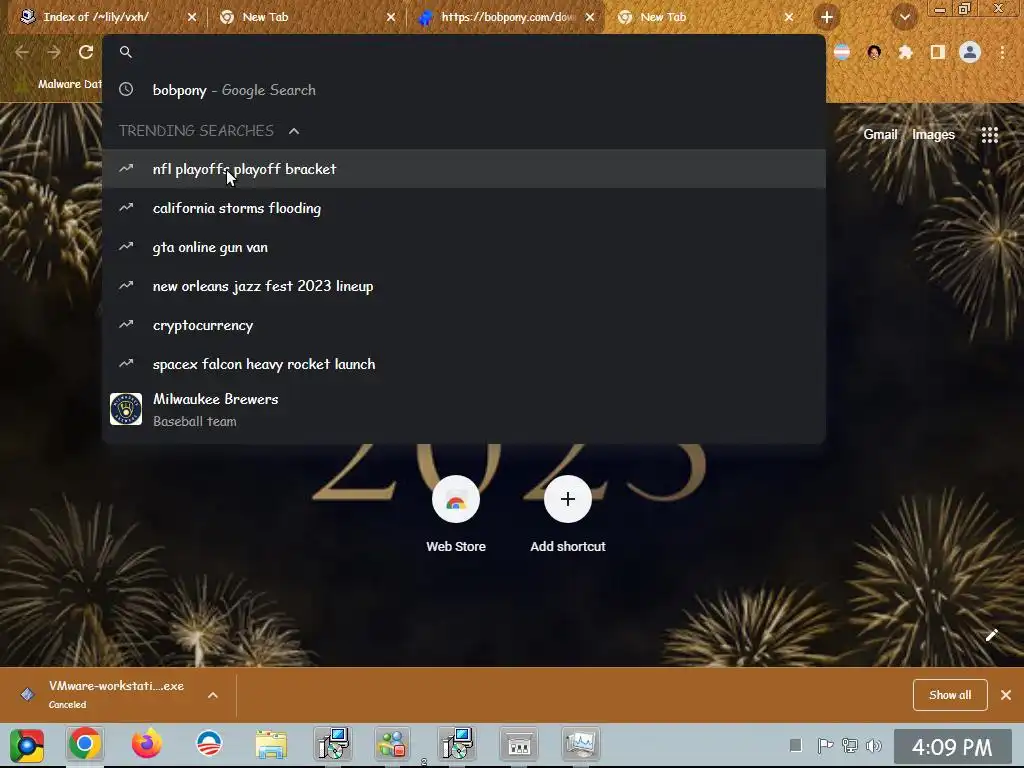Image resolution: width=1024 pixels, height=768 pixels.
Task: Open Firefox from the taskbar
Action: tap(146, 744)
